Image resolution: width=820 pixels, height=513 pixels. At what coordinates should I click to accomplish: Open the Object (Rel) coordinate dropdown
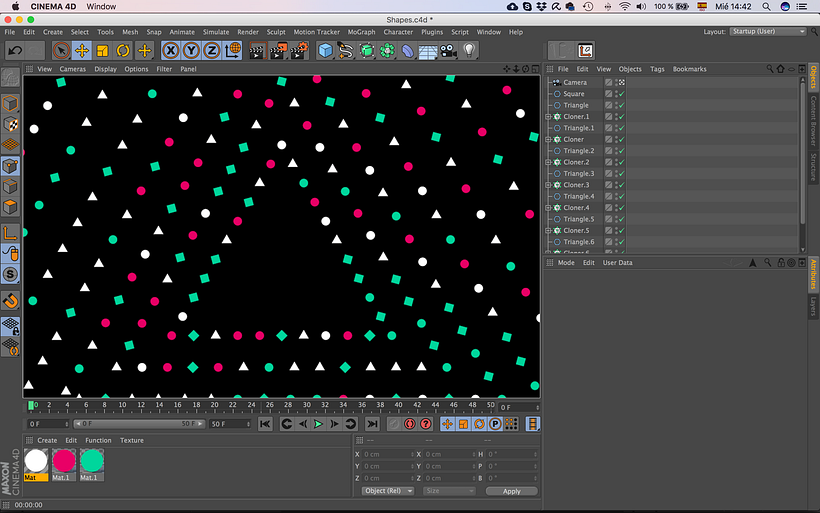coord(388,491)
